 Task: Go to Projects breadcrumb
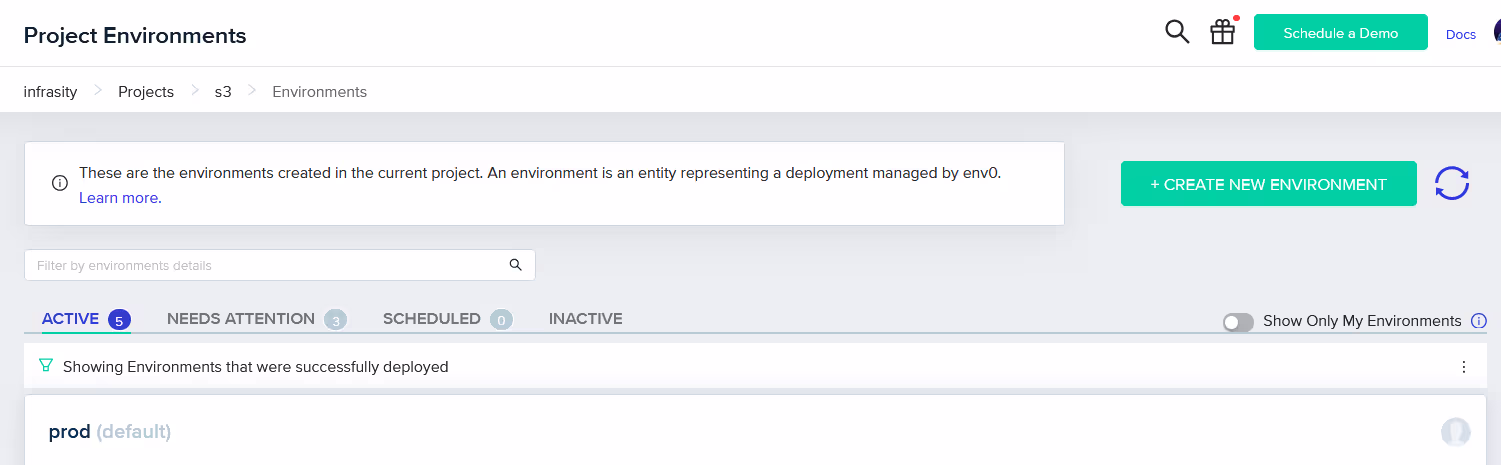[146, 92]
